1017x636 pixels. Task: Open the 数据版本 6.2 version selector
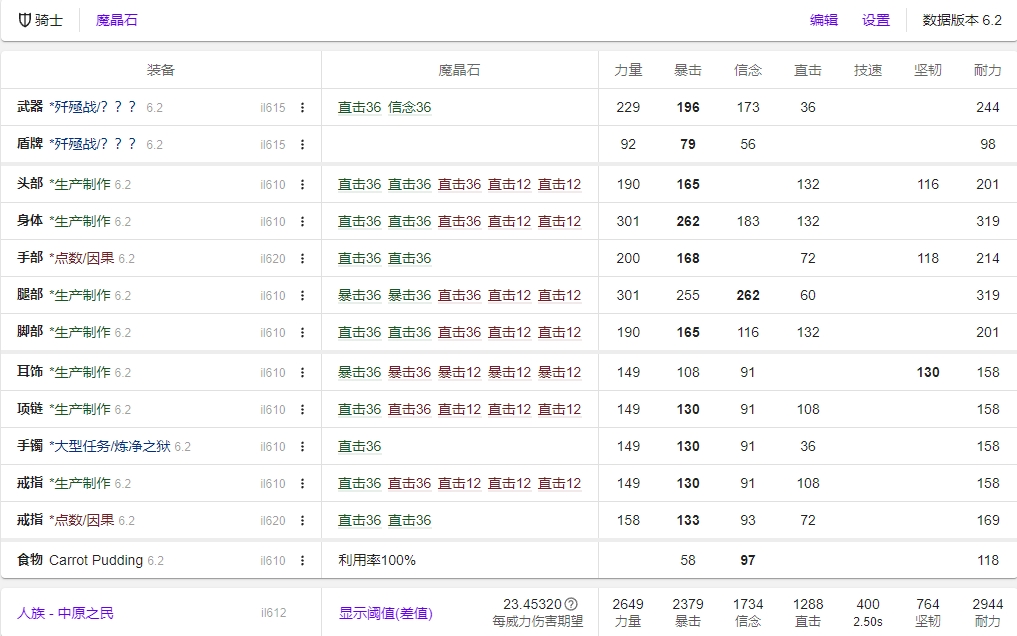click(958, 20)
